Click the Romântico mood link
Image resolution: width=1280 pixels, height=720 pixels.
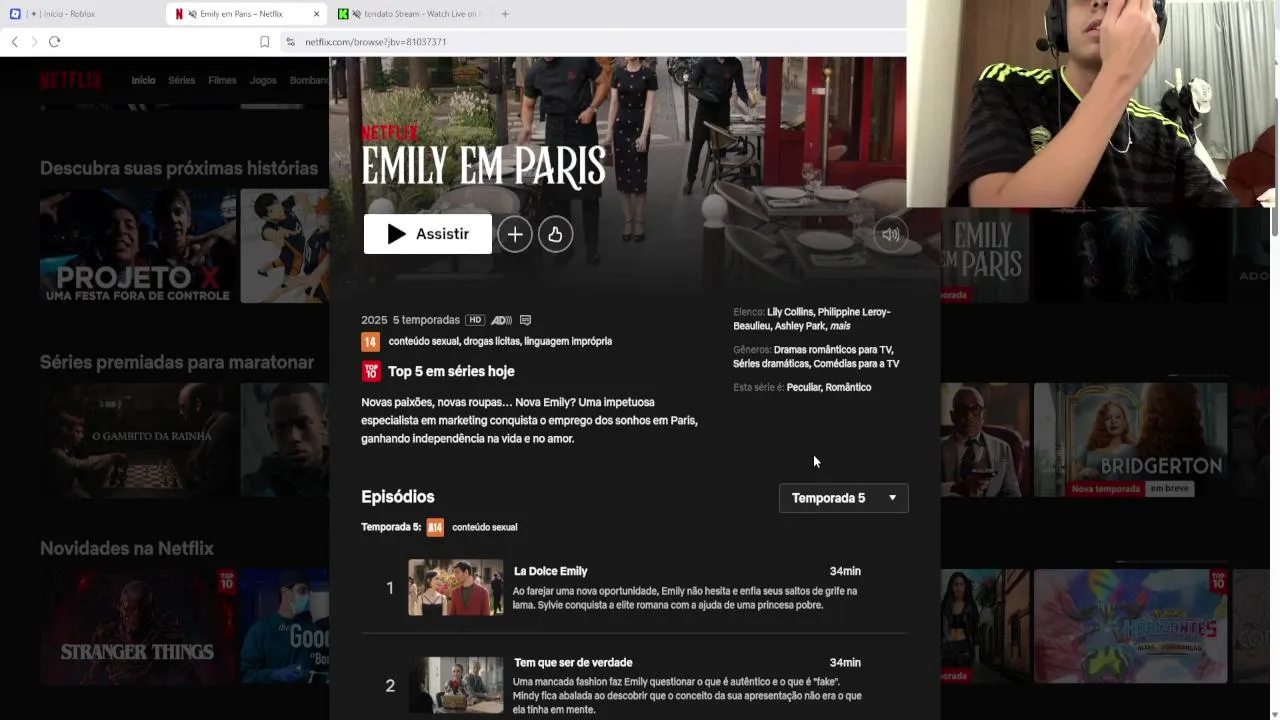pyautogui.click(x=848, y=387)
